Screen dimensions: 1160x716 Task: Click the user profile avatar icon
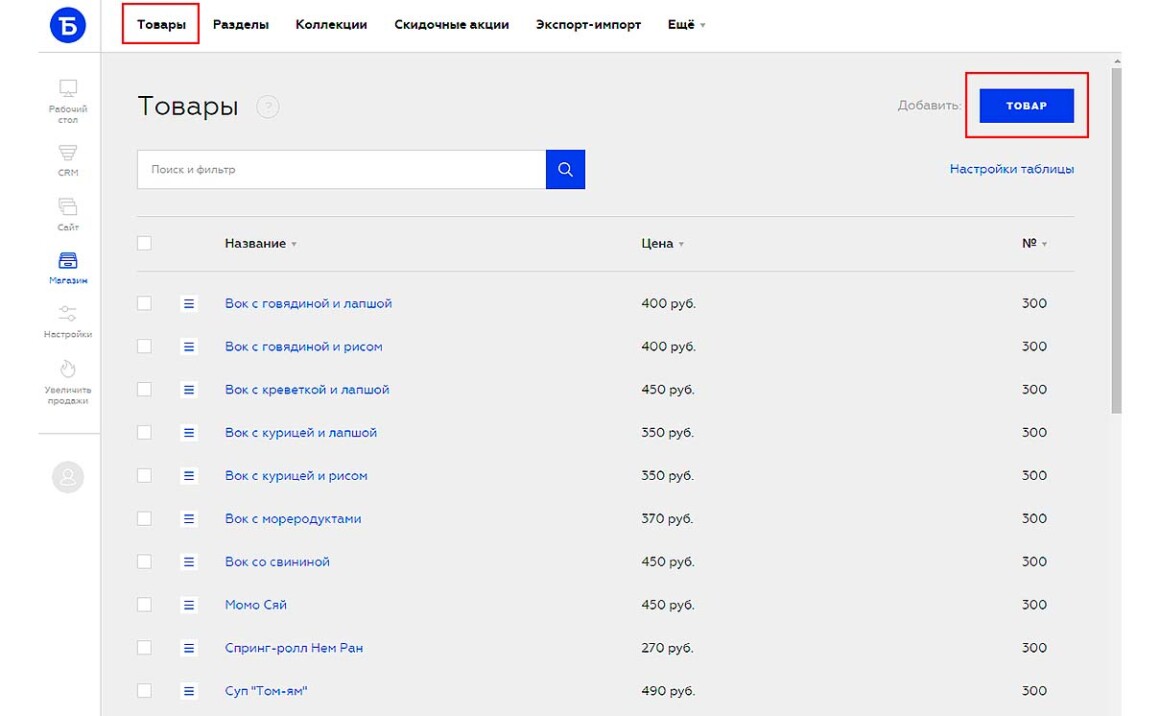click(67, 477)
